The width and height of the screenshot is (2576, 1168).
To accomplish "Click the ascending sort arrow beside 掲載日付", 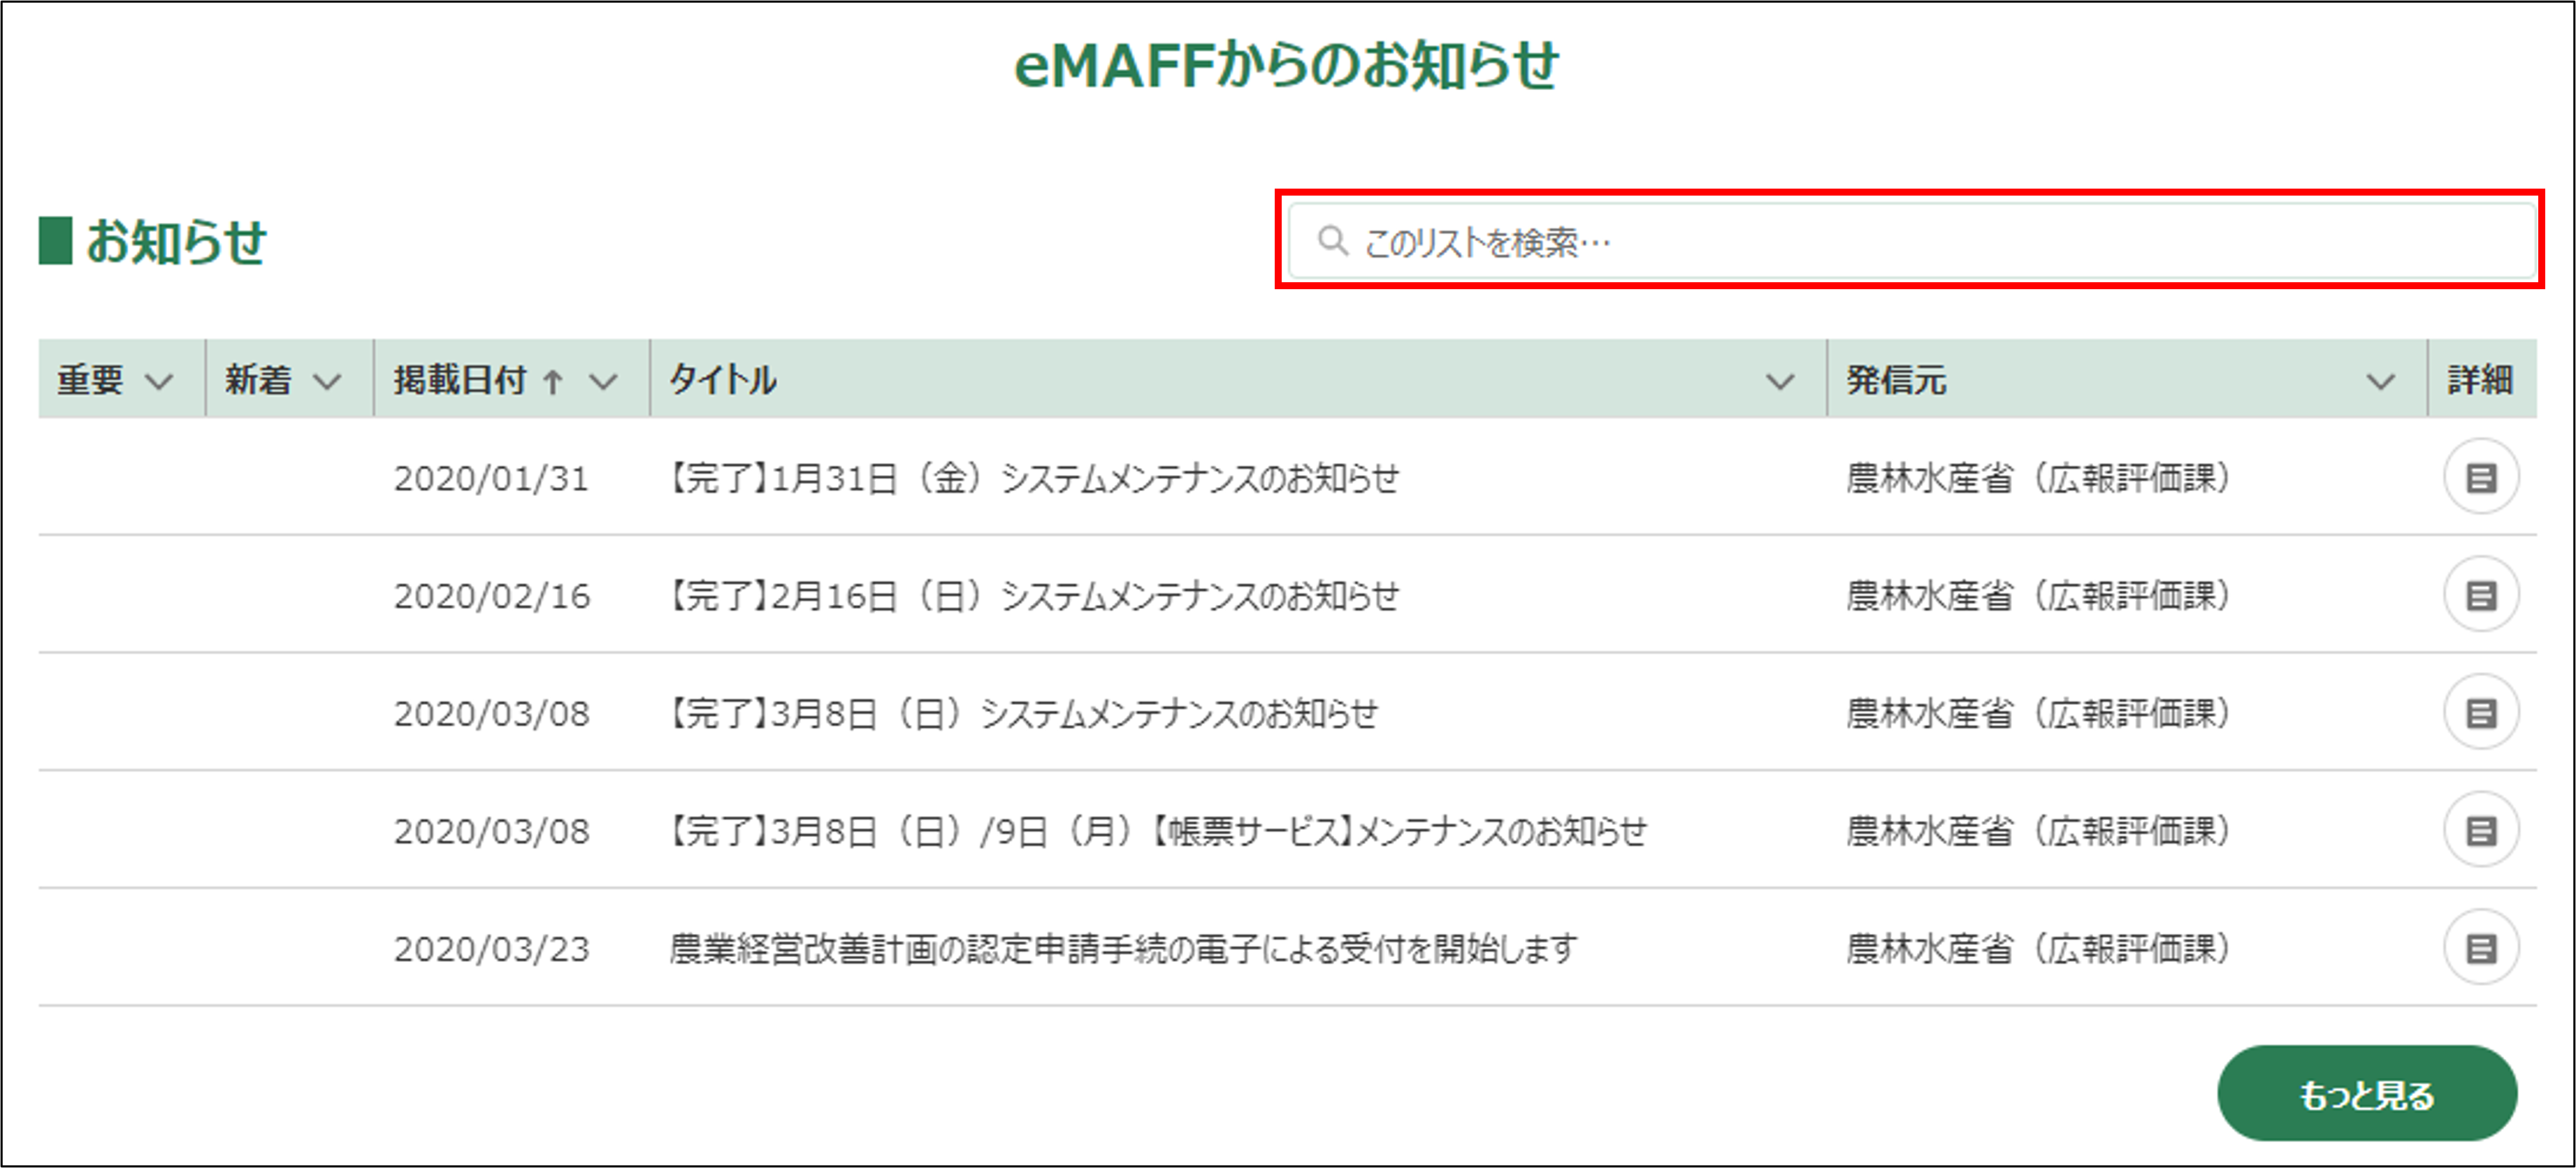I will (x=553, y=381).
